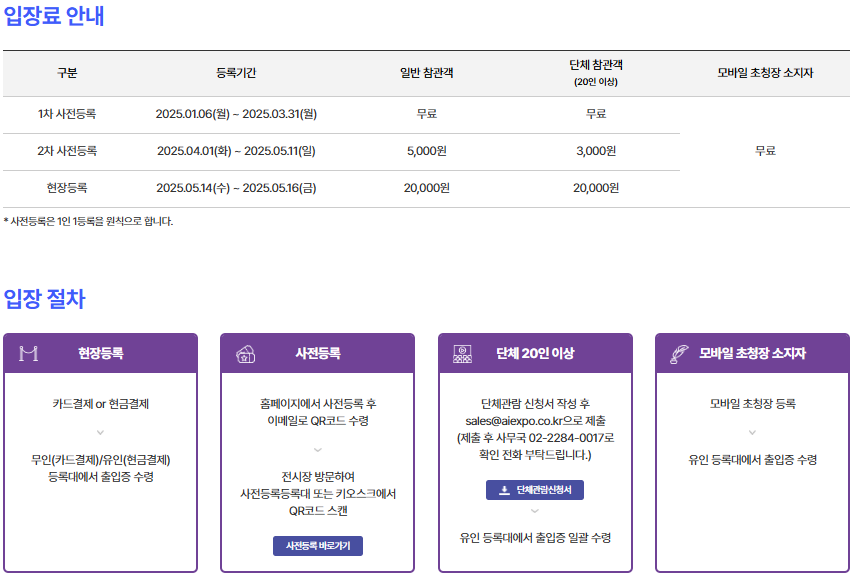Click 유인 등록대에서 출입증 수령 in mobile card
The width and height of the screenshot is (852, 576).
753,460
